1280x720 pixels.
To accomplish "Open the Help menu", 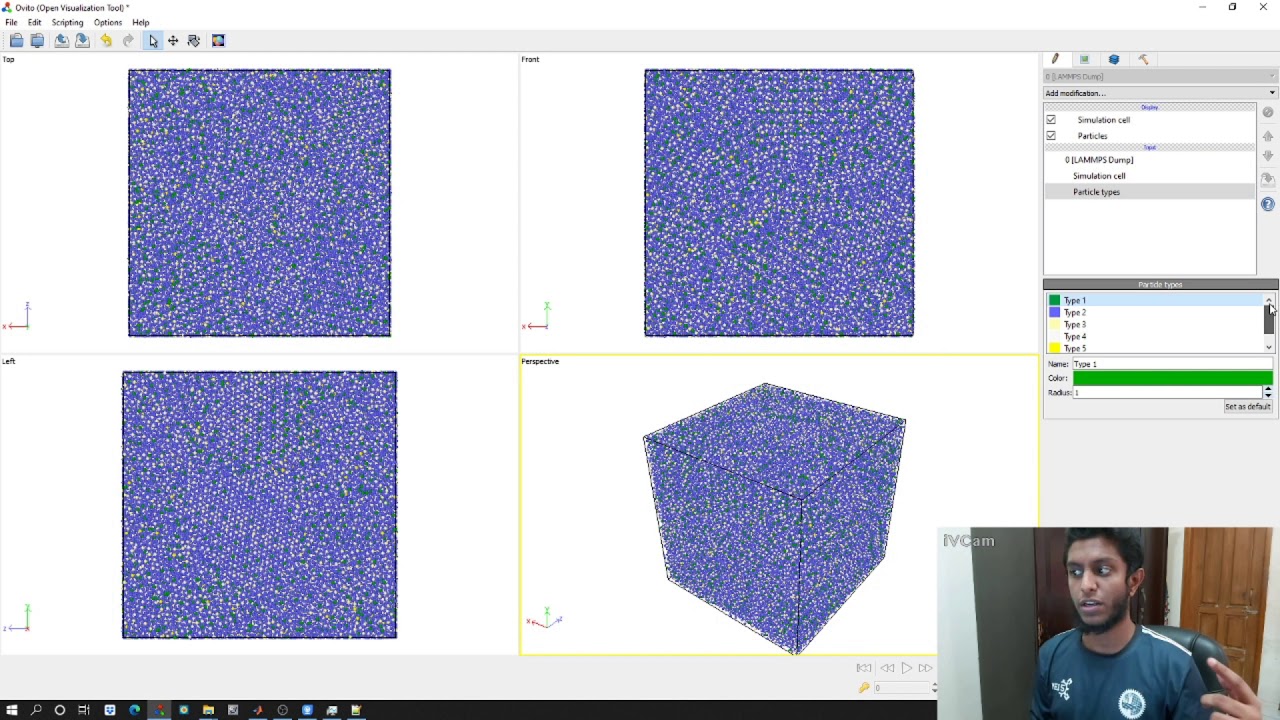I will (x=141, y=22).
